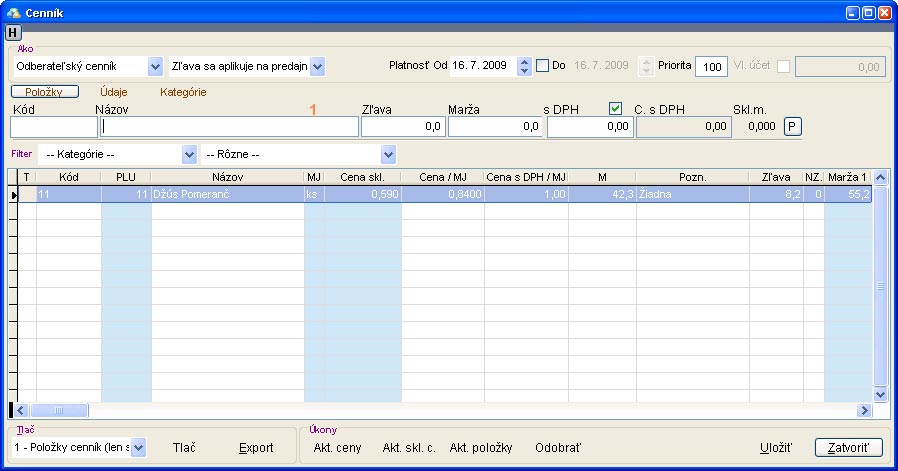Toggle the s DPH checkbox
The height and width of the screenshot is (471, 898).
(616, 108)
